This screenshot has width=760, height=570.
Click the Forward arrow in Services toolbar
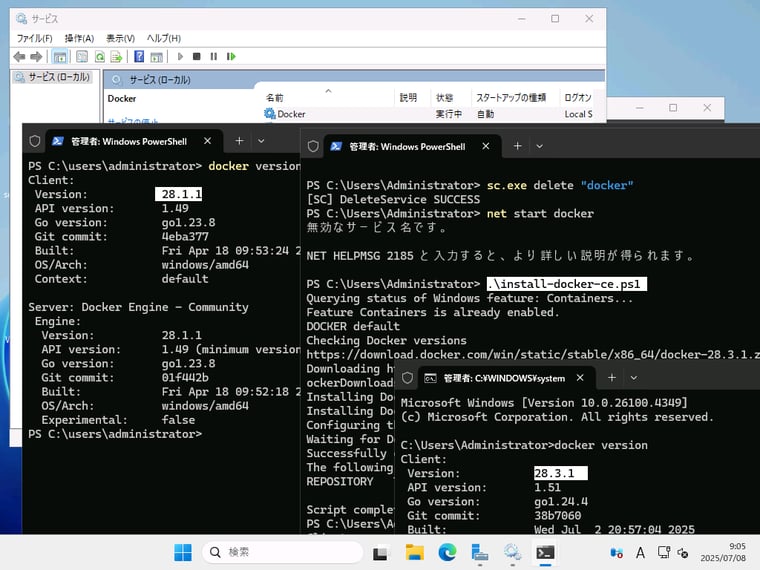click(x=36, y=57)
